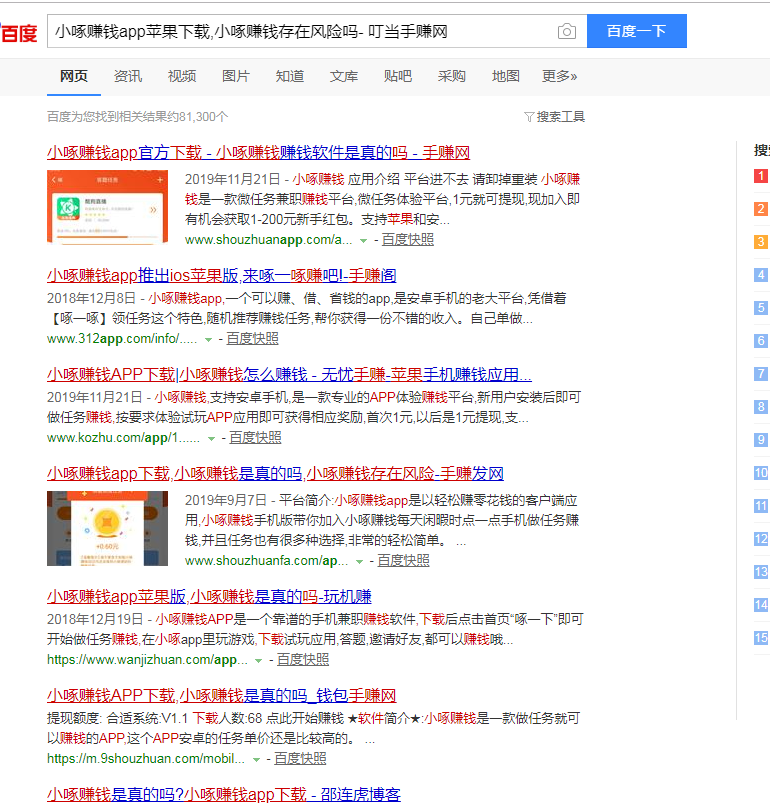Click the www.shouzhuanapp.com URL
The image size is (770, 807).
point(269,240)
